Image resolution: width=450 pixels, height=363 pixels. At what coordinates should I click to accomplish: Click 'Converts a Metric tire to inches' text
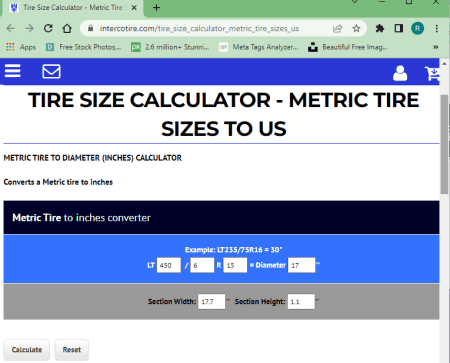click(58, 182)
